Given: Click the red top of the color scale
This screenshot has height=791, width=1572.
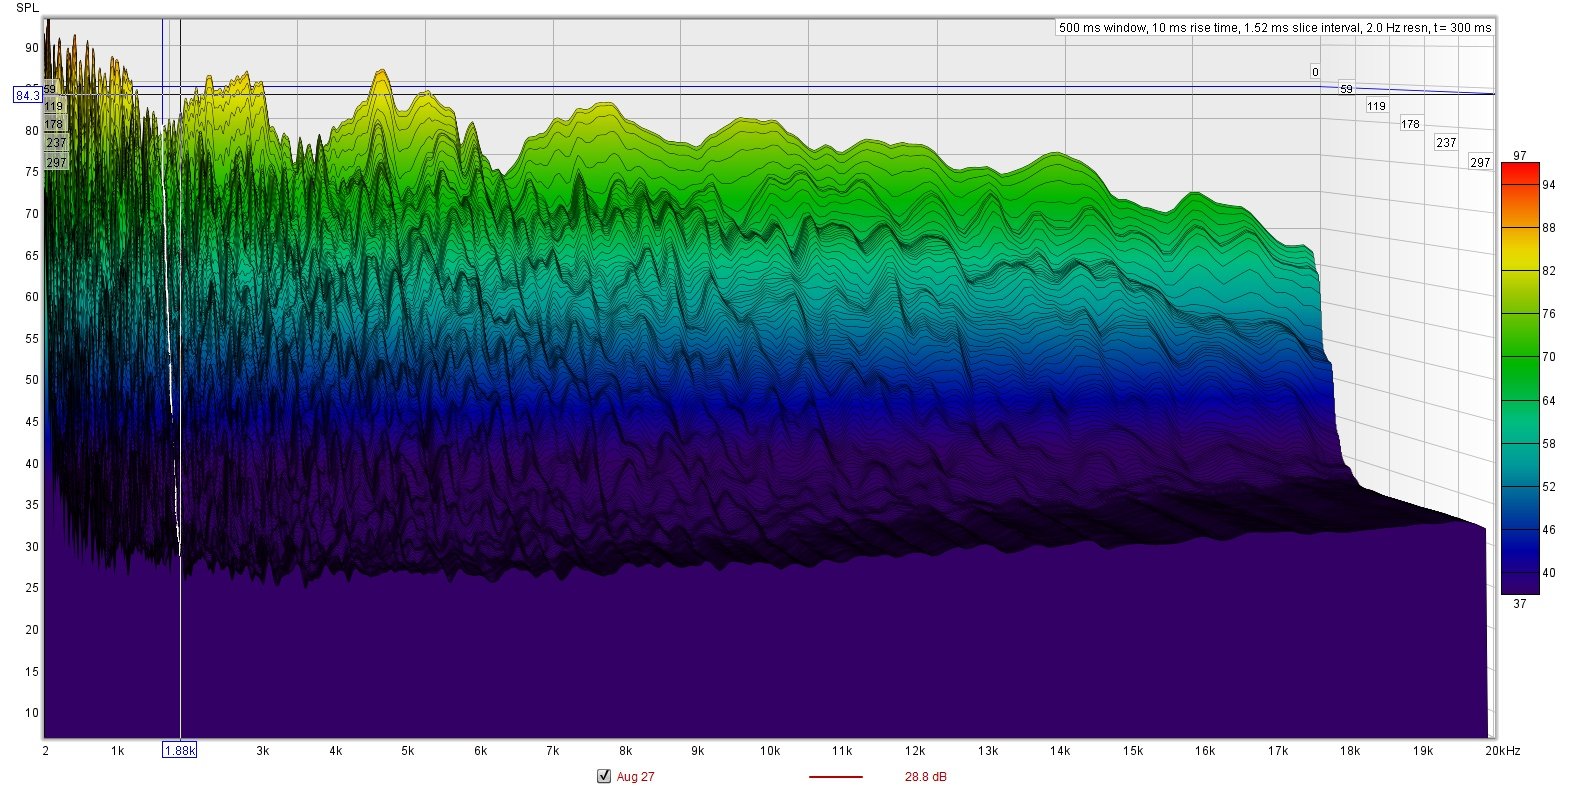Looking at the screenshot, I should (1519, 170).
